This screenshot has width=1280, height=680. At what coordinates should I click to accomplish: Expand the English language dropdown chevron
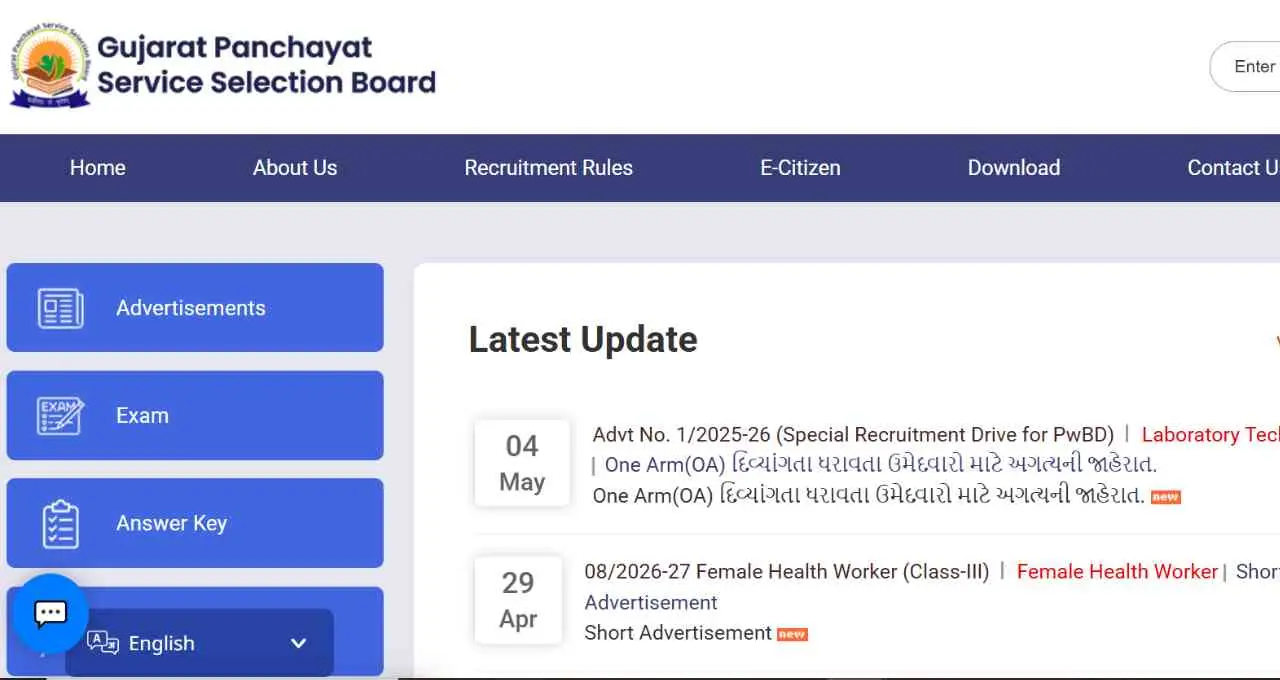click(x=298, y=643)
